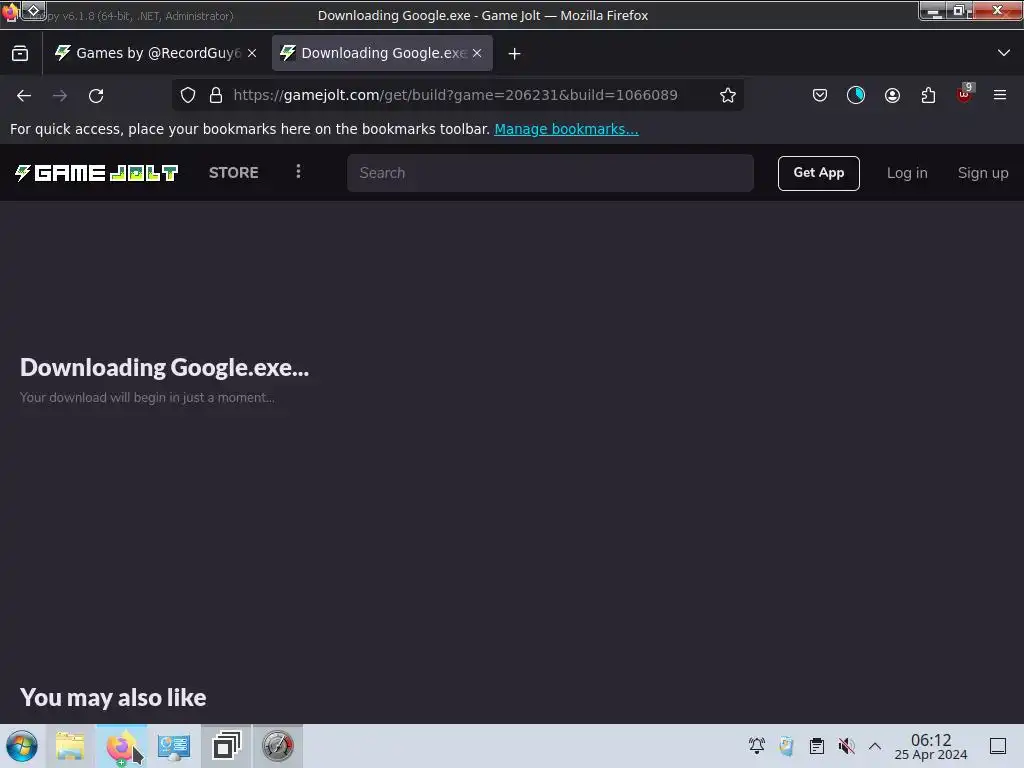Select the Downloading Google.exe tab
This screenshot has height=768, width=1024.
382,54
